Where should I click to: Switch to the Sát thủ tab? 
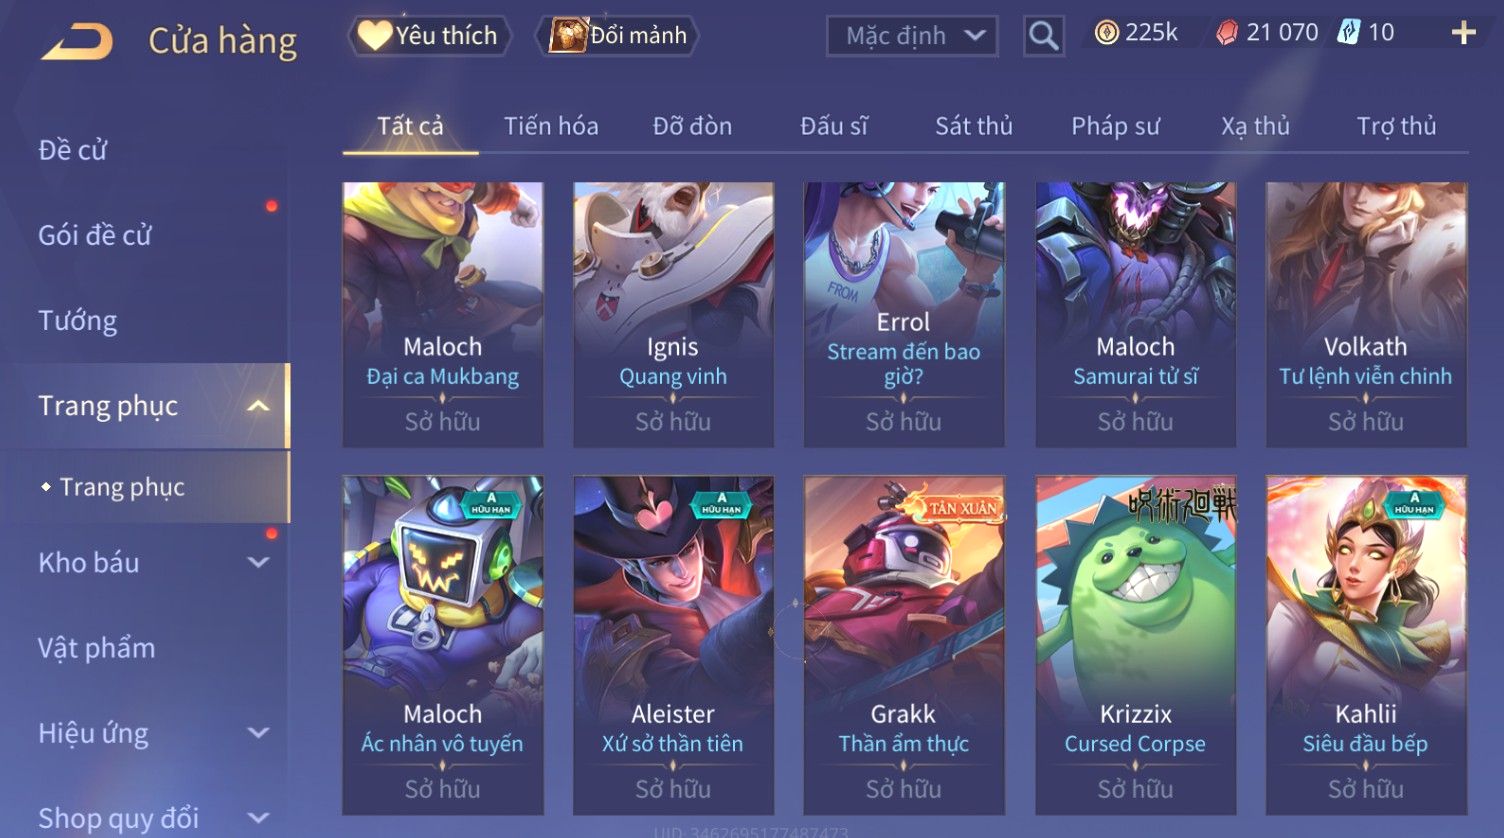(974, 126)
